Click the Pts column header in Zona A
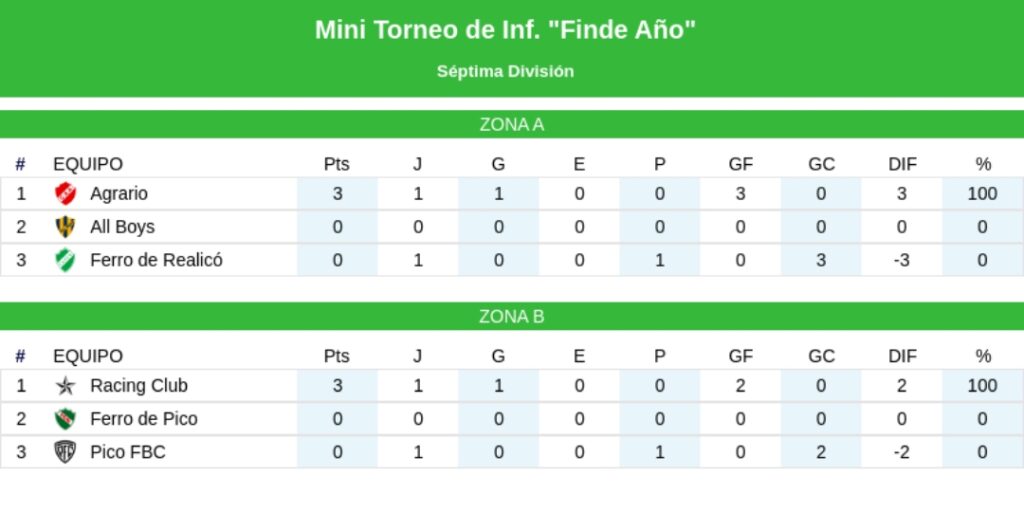1024x512 pixels. click(337, 164)
